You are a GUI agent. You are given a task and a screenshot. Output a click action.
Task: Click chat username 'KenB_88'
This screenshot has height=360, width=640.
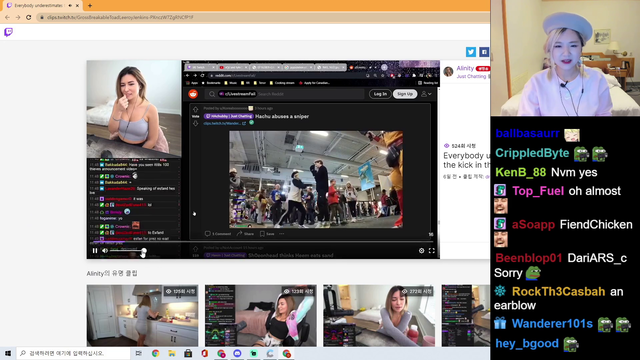tap(520, 172)
